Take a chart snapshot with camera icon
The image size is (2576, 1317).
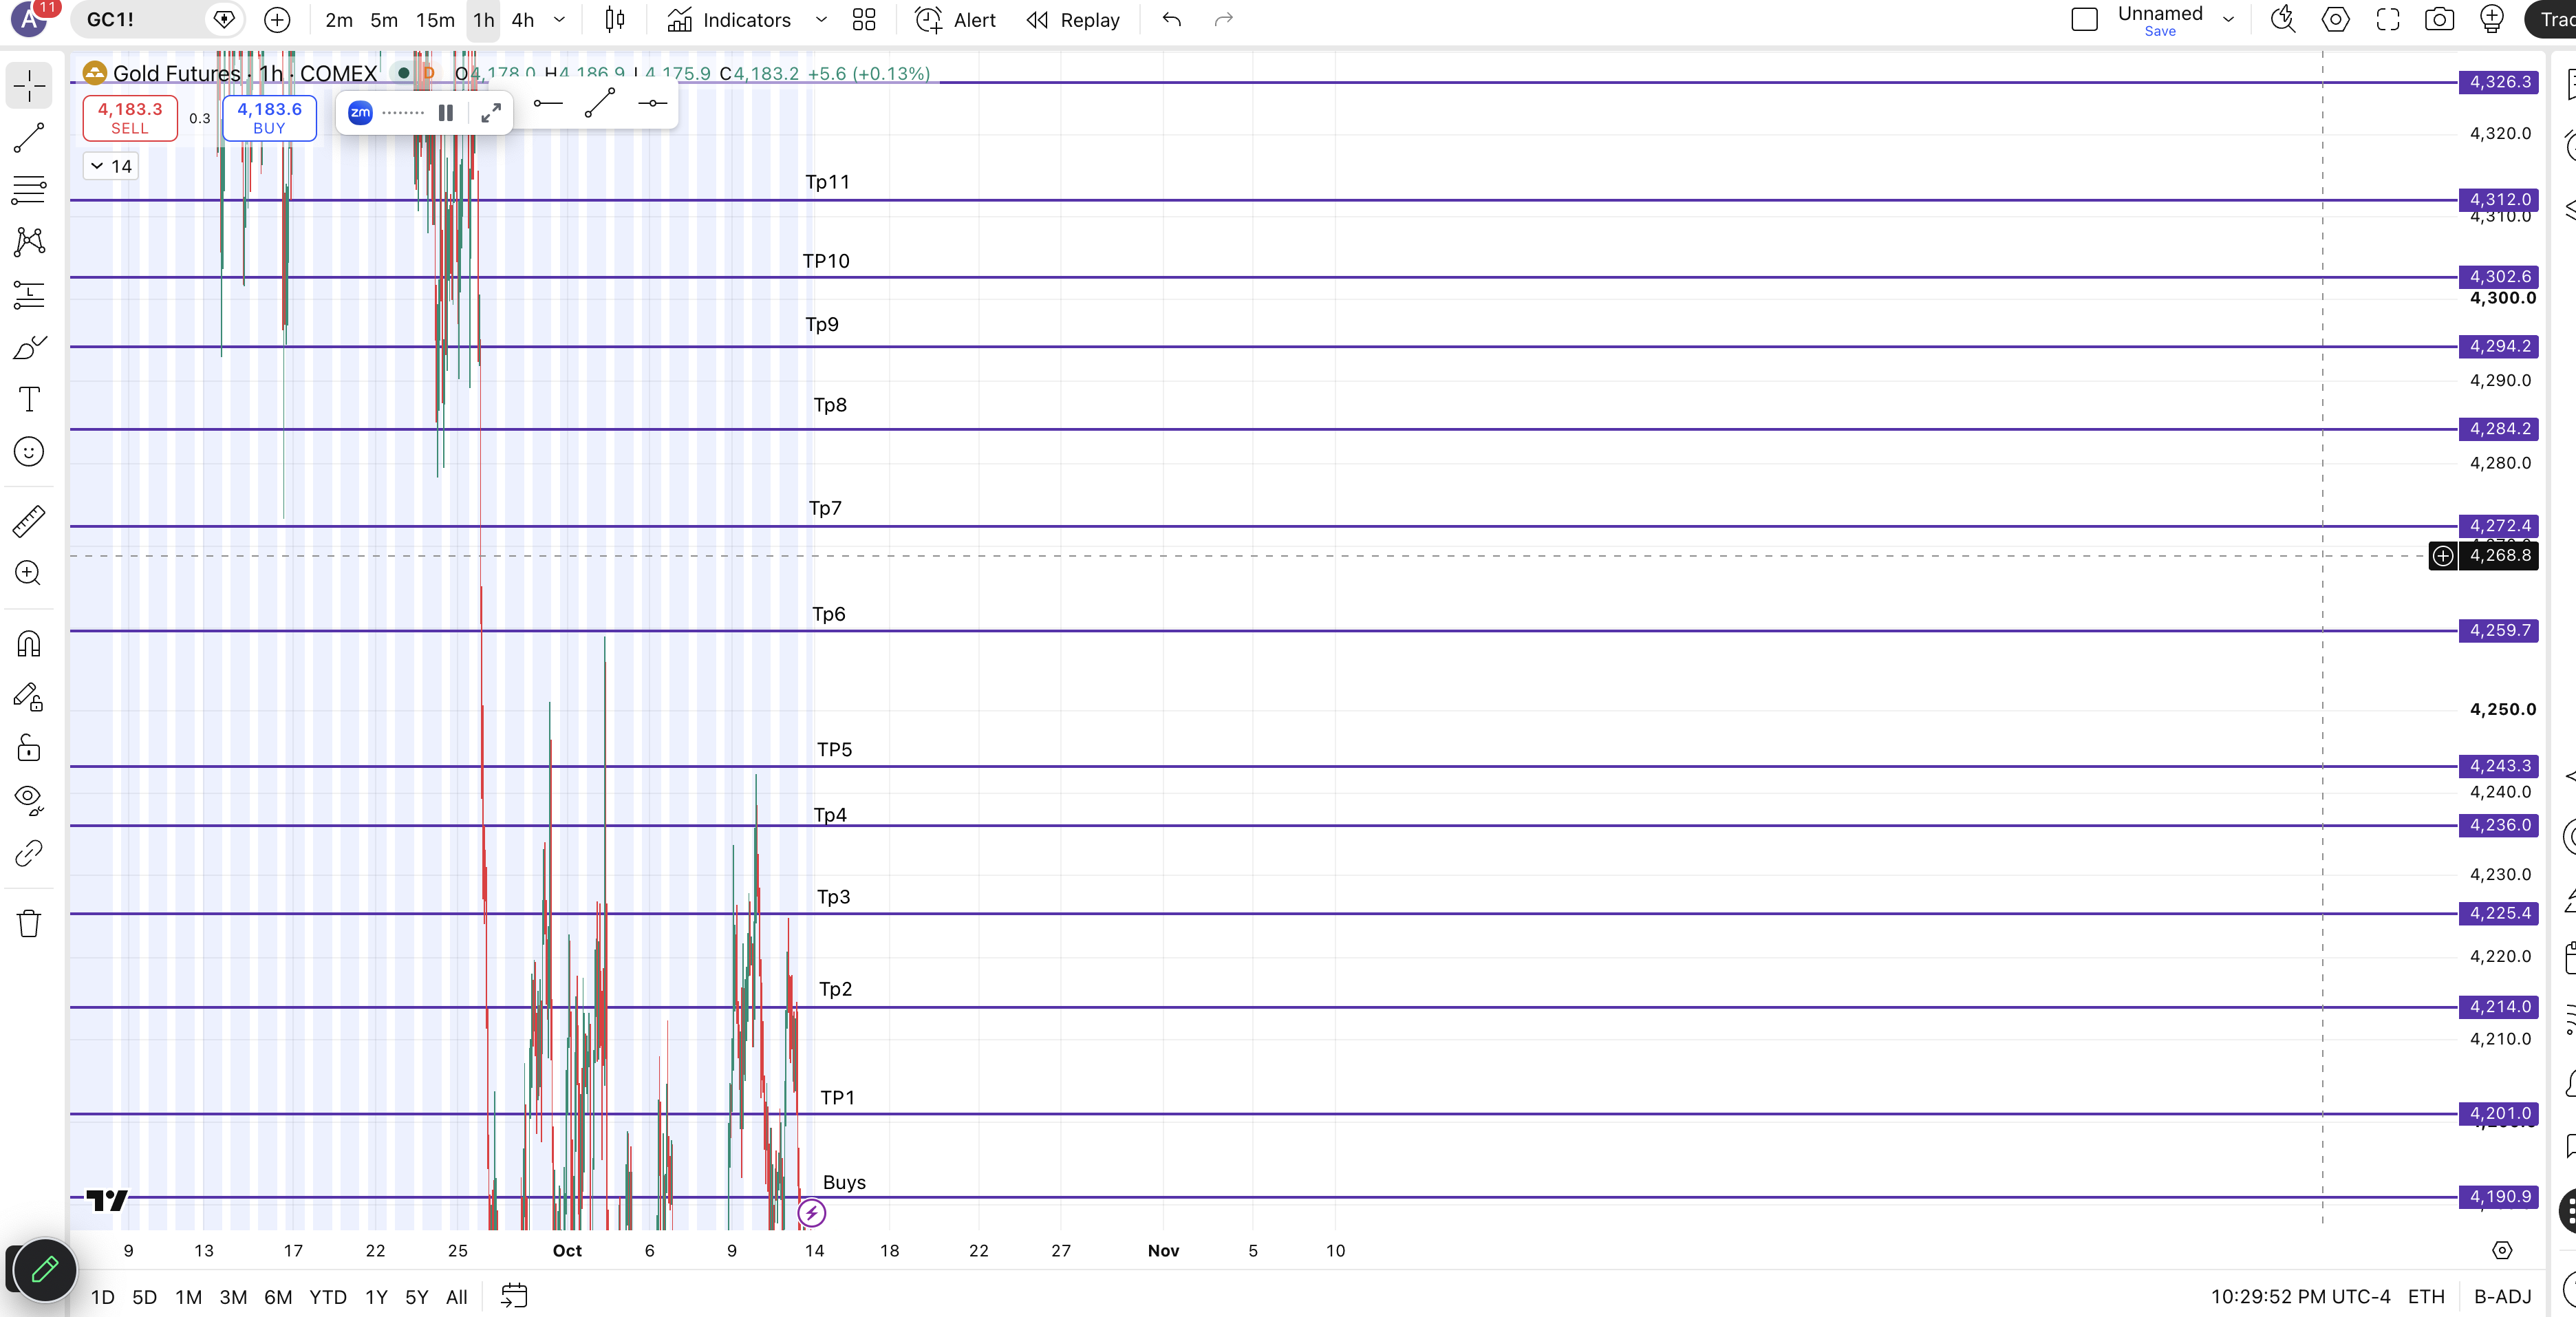coord(2440,20)
